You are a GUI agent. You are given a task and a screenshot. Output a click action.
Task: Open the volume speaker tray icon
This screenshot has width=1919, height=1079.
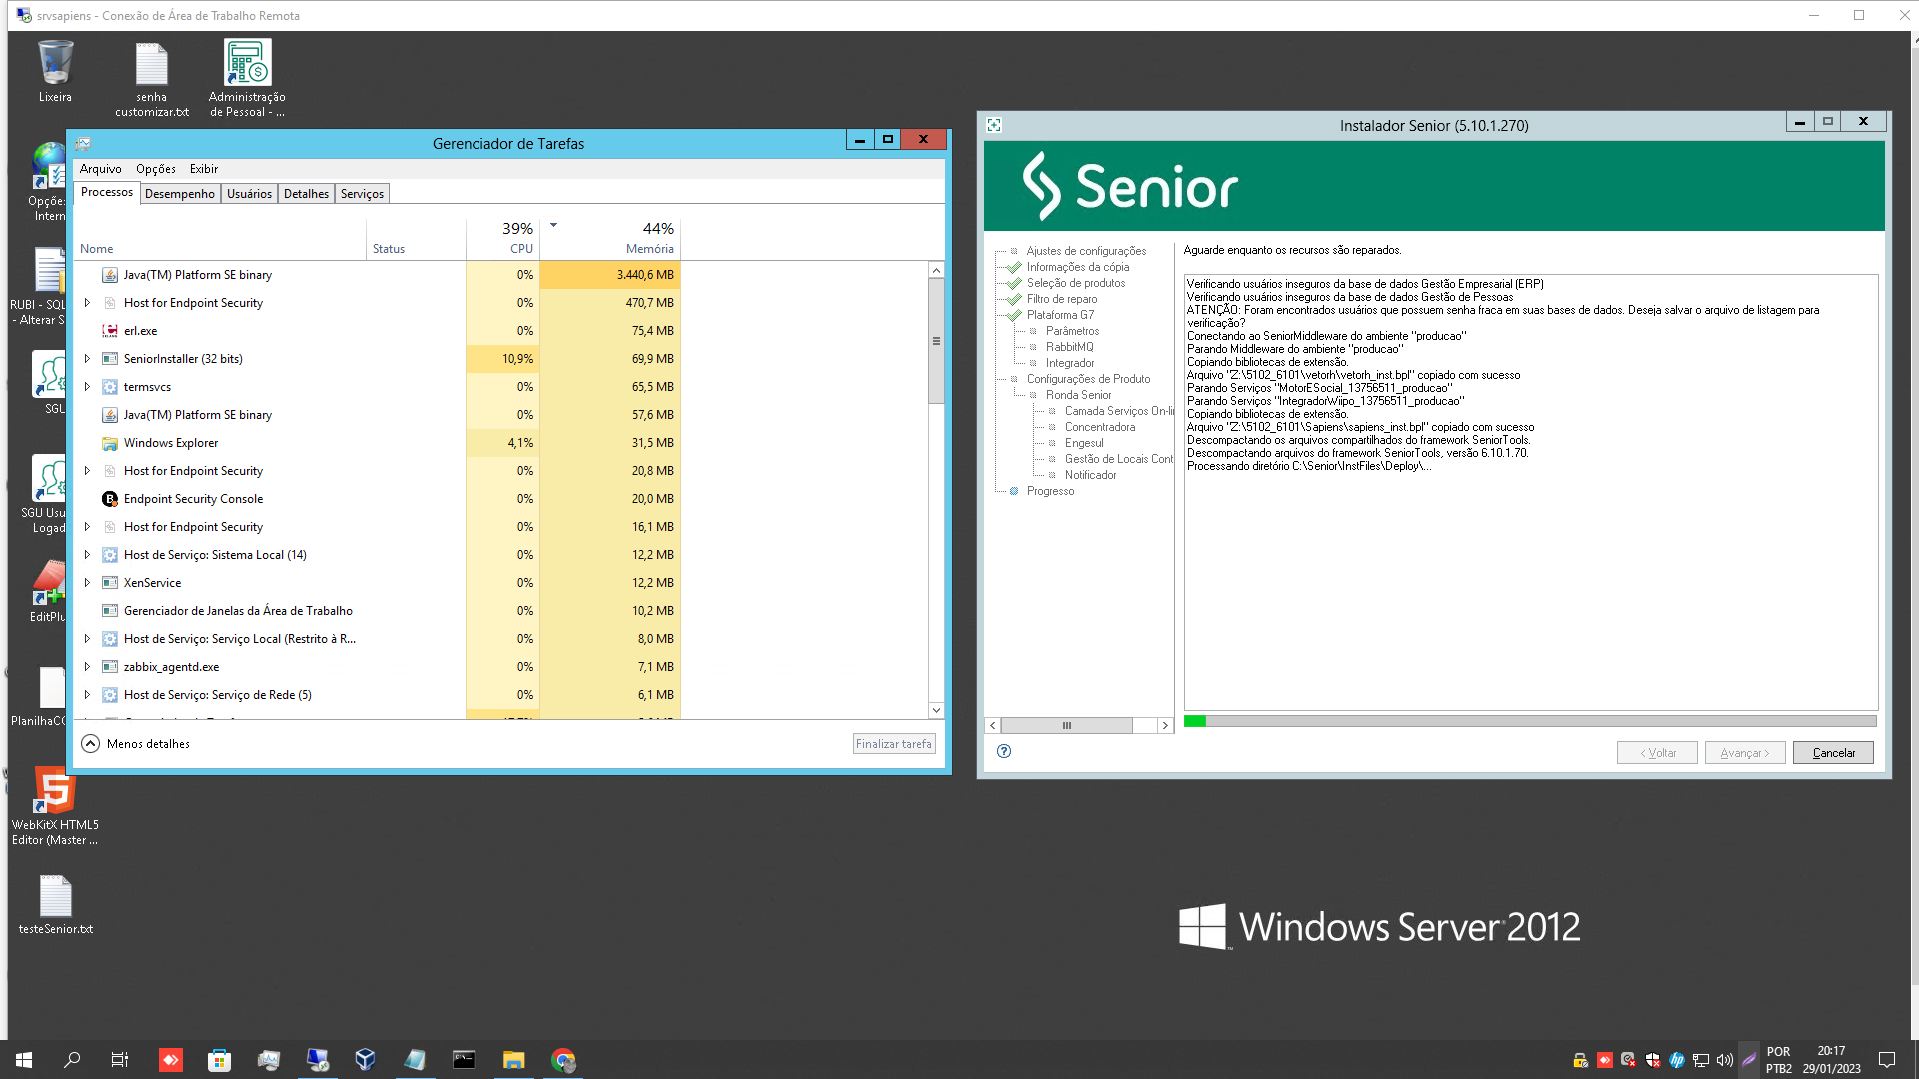1725,1060
